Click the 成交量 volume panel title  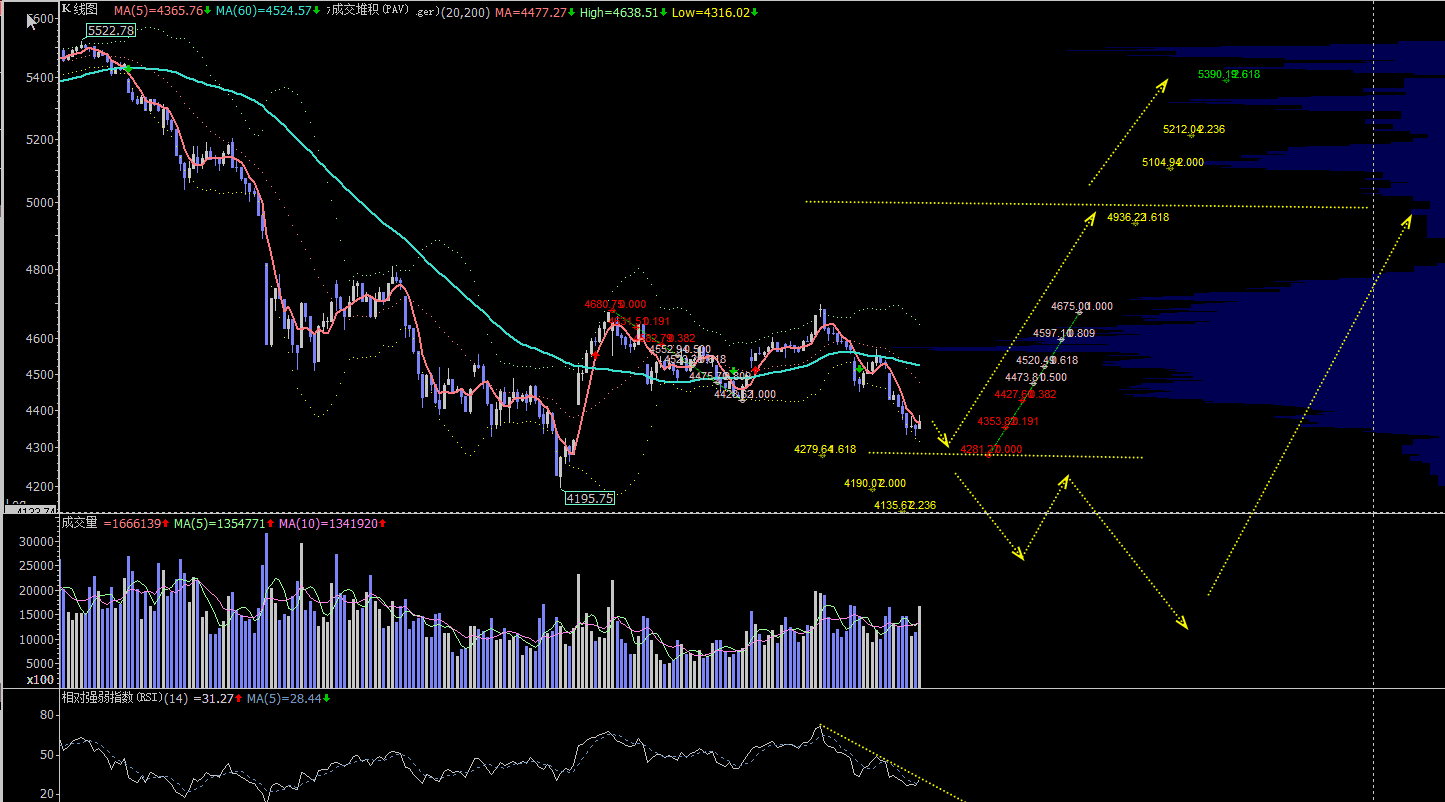point(80,523)
